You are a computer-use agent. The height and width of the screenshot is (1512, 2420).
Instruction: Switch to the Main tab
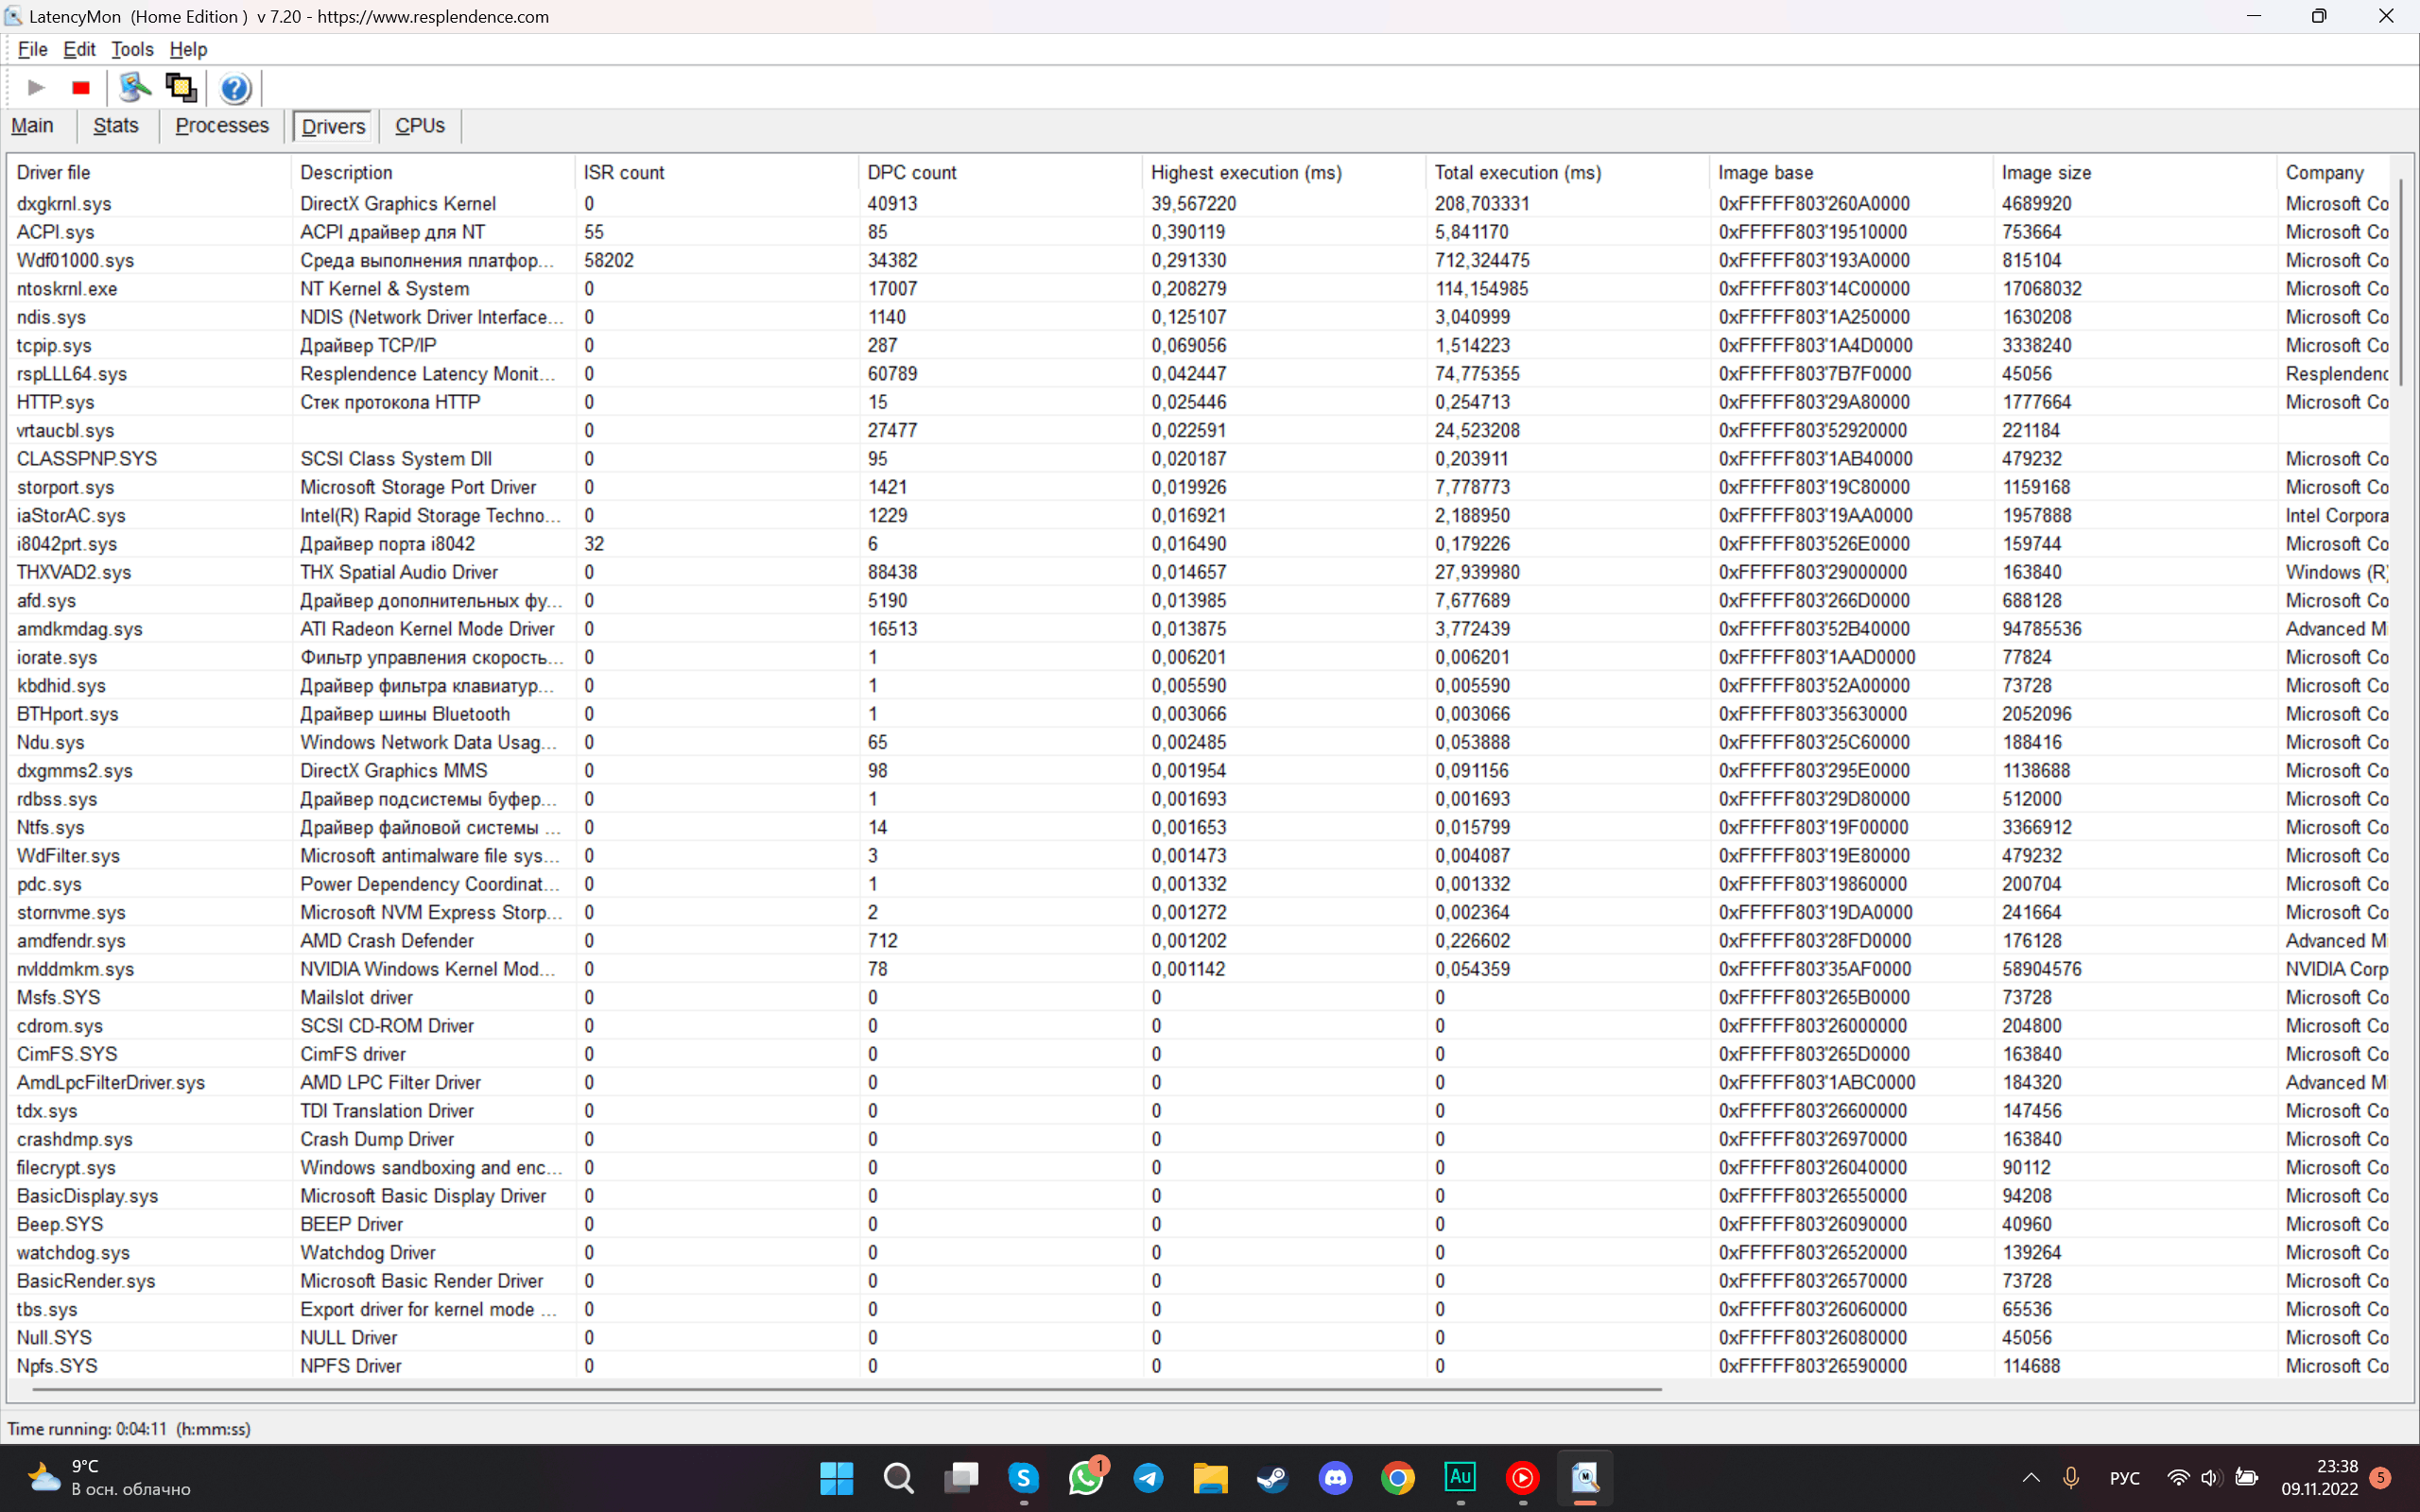click(x=32, y=126)
